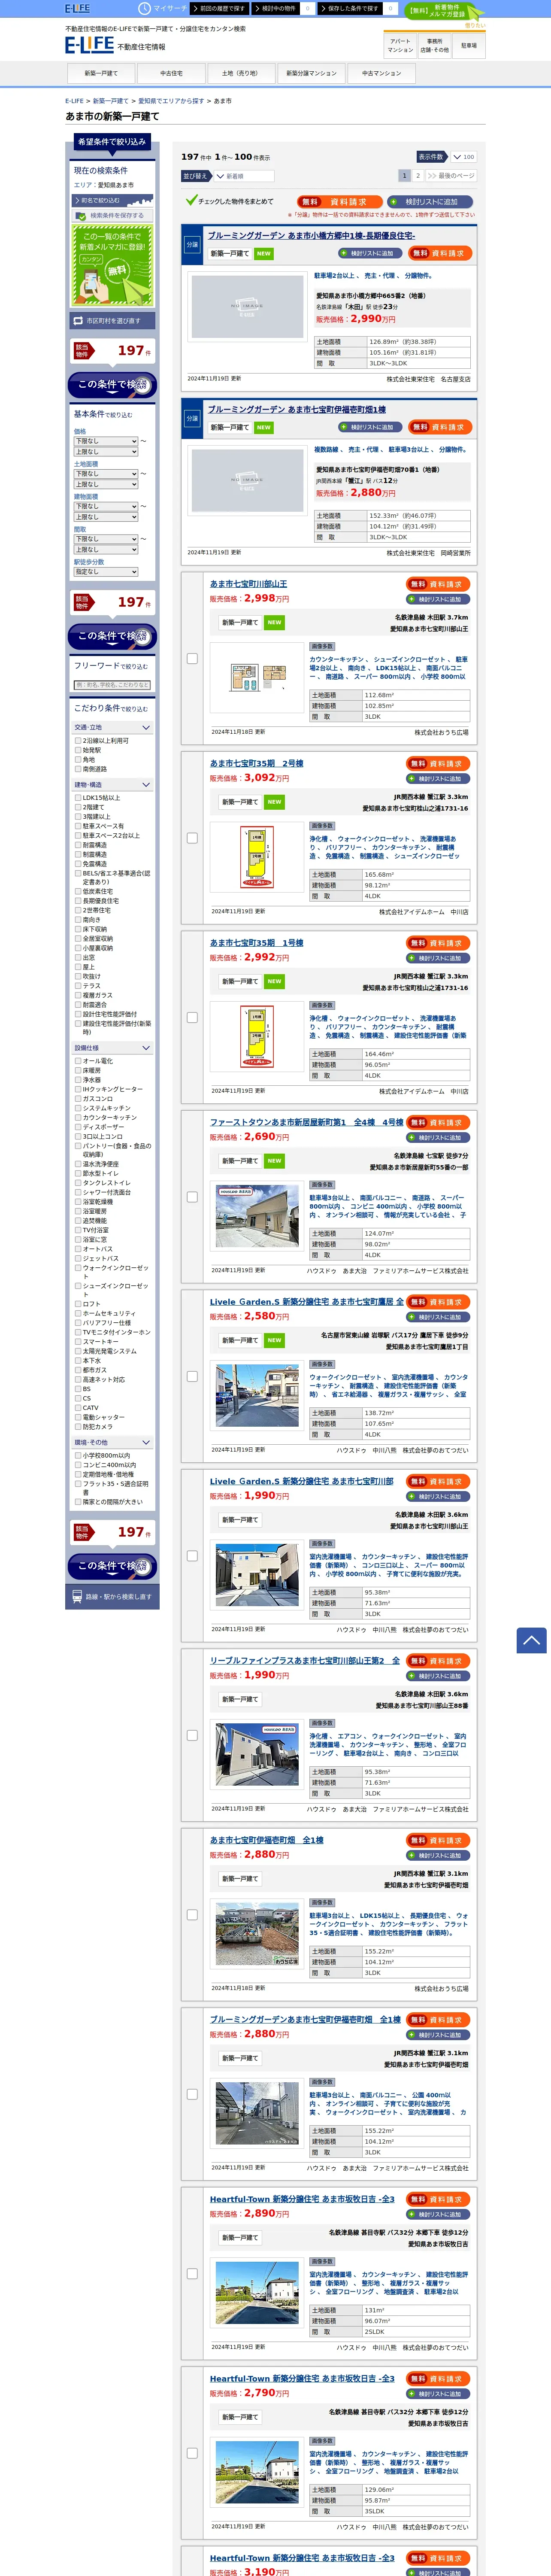Click the scroll-to-top arrow button

[x=531, y=1639]
